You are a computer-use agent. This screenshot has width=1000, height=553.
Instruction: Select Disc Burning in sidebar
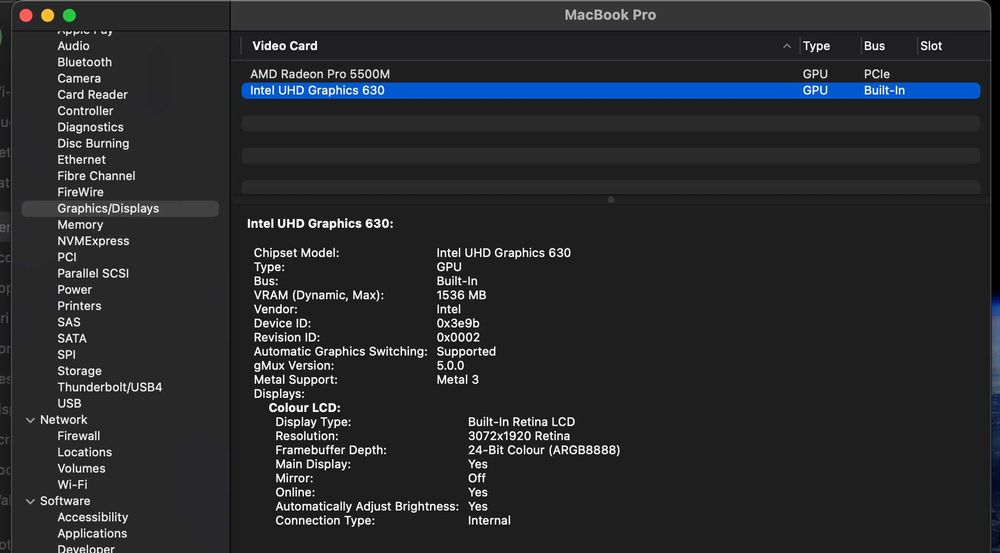[93, 144]
